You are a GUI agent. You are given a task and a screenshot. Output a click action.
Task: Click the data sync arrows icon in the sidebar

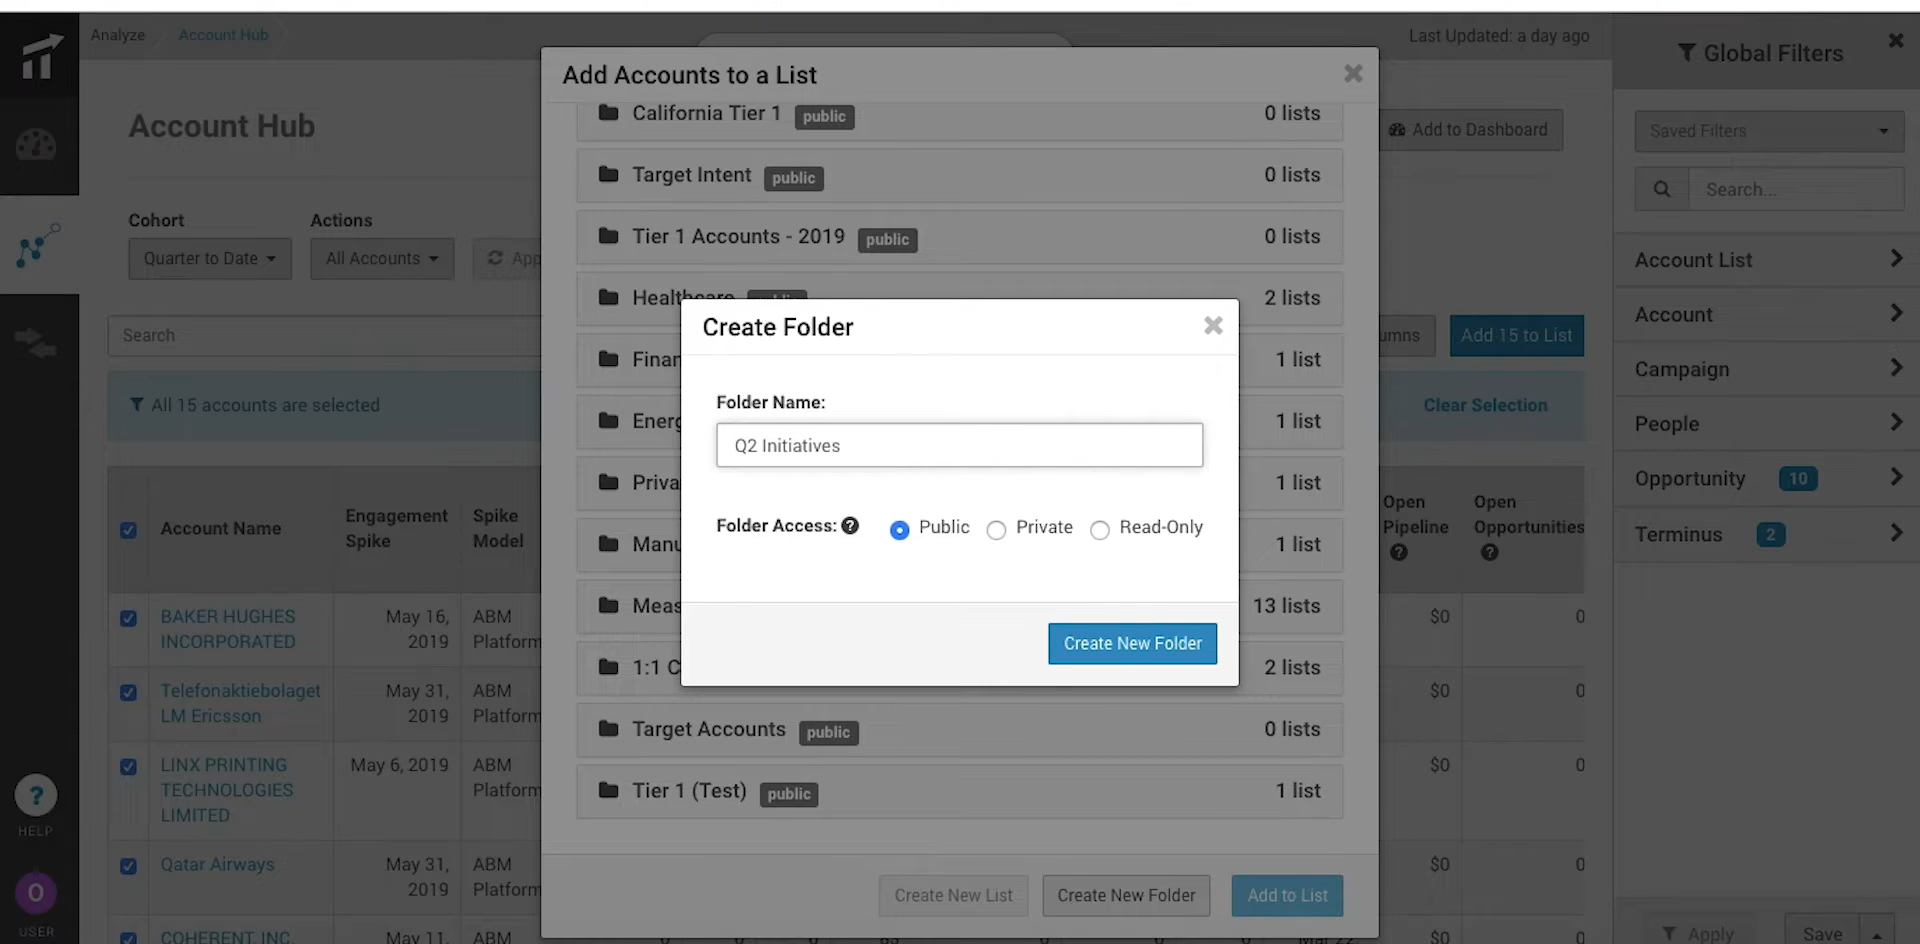click(36, 342)
